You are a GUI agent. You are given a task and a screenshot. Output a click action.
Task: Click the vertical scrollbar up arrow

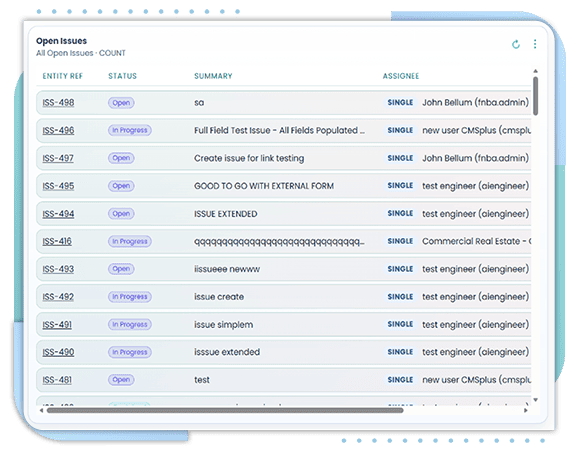(x=535, y=71)
